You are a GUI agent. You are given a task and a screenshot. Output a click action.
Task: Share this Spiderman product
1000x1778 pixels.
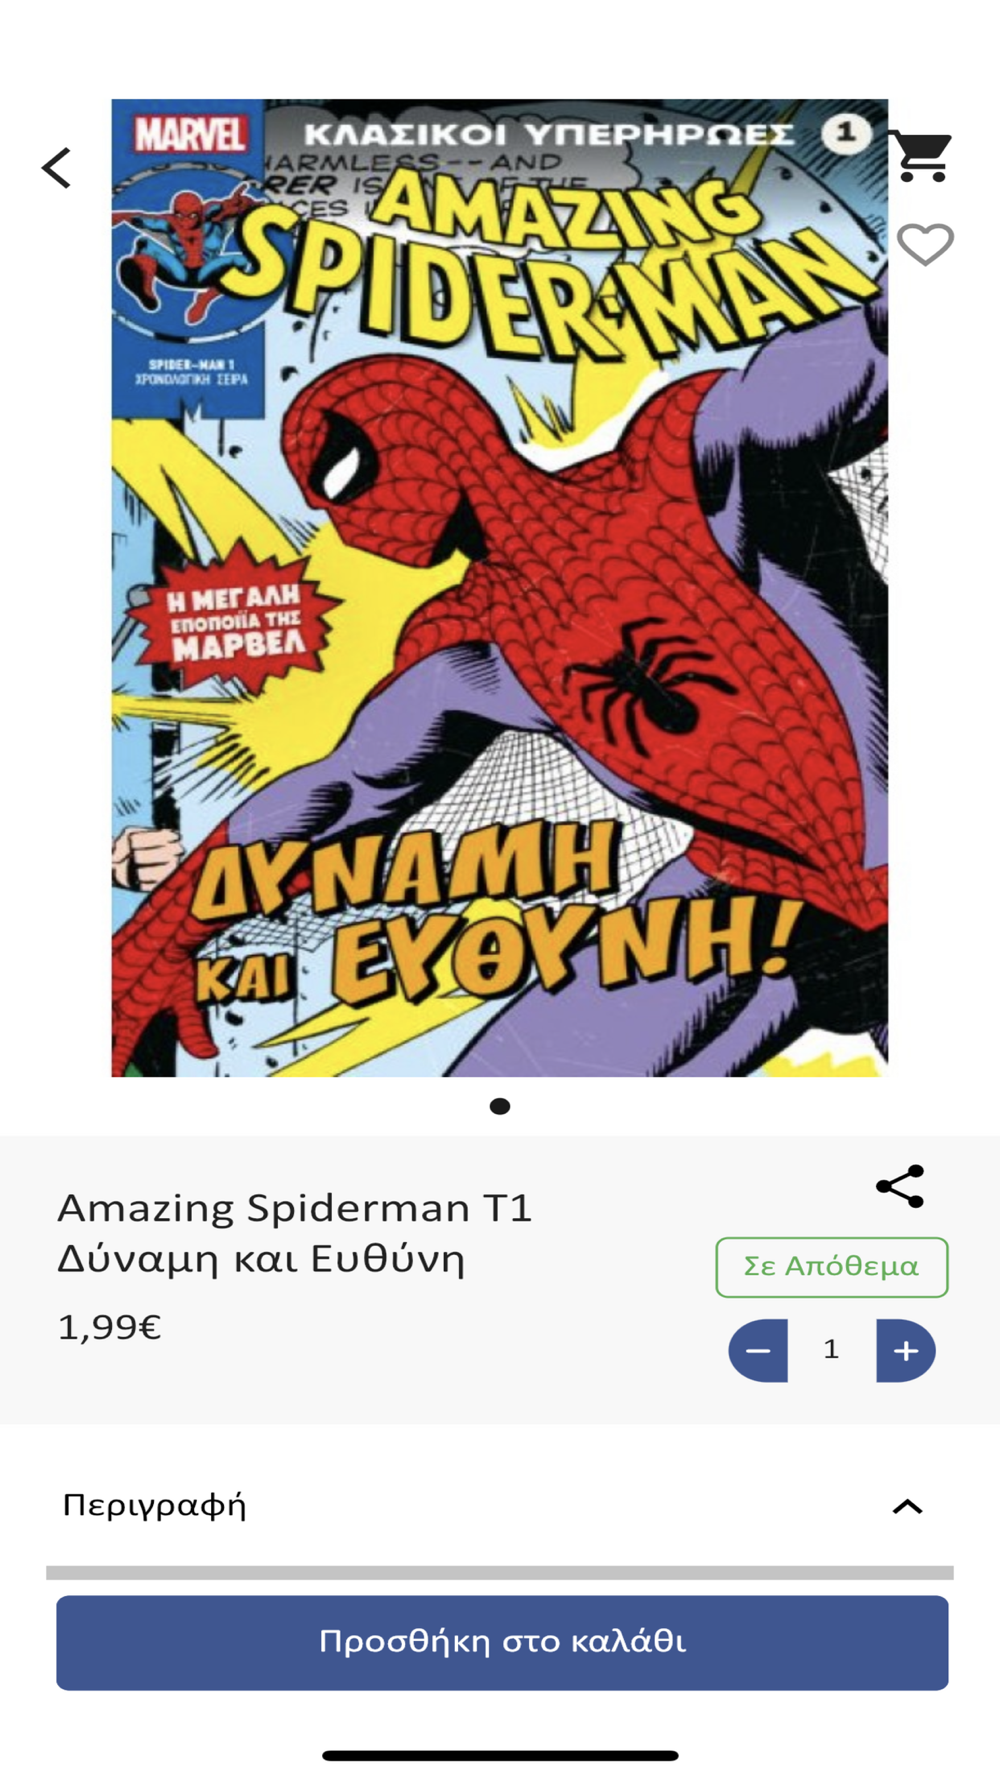pos(900,1187)
